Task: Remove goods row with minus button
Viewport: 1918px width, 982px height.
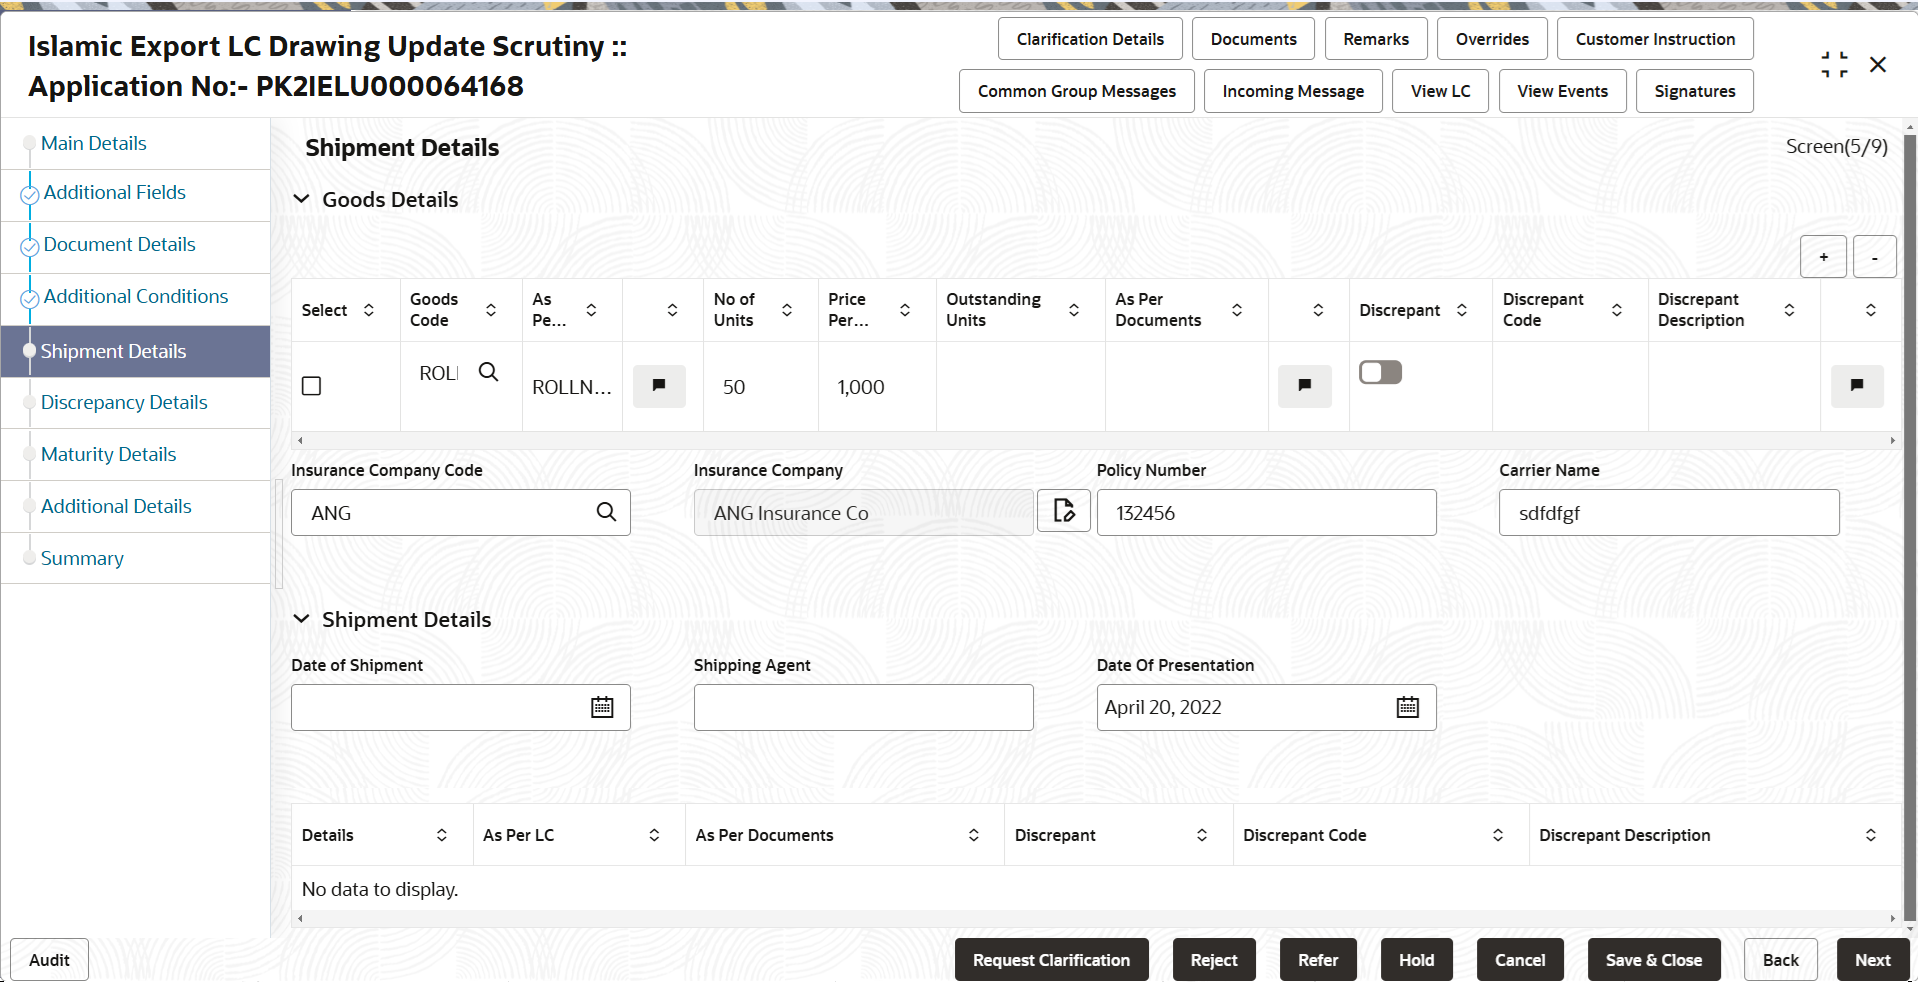Action: click(1875, 257)
